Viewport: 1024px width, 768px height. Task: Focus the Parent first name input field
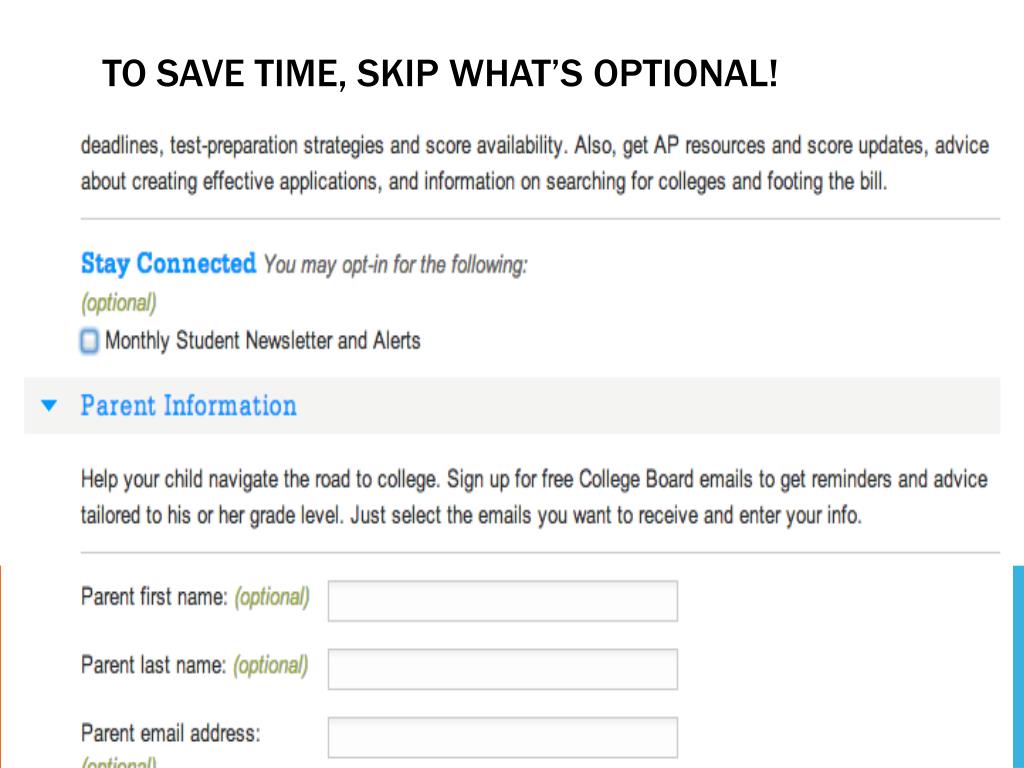502,601
